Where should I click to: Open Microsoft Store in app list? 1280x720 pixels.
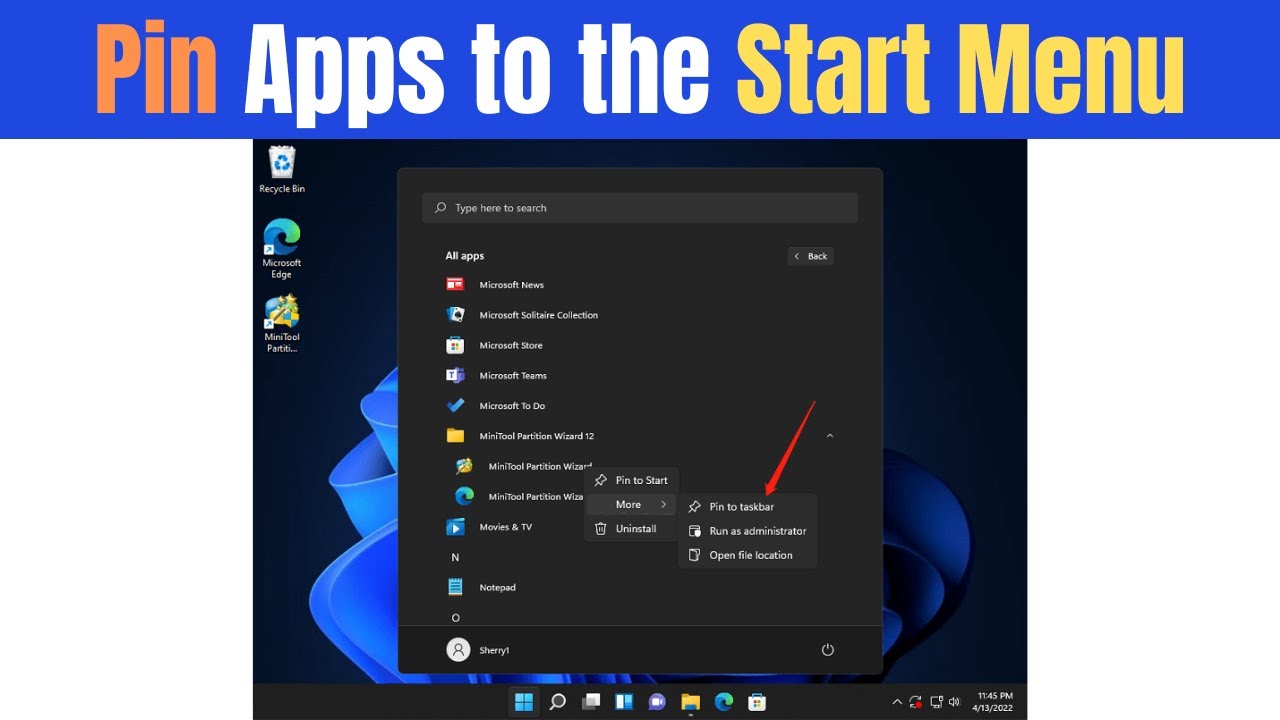pyautogui.click(x=494, y=345)
